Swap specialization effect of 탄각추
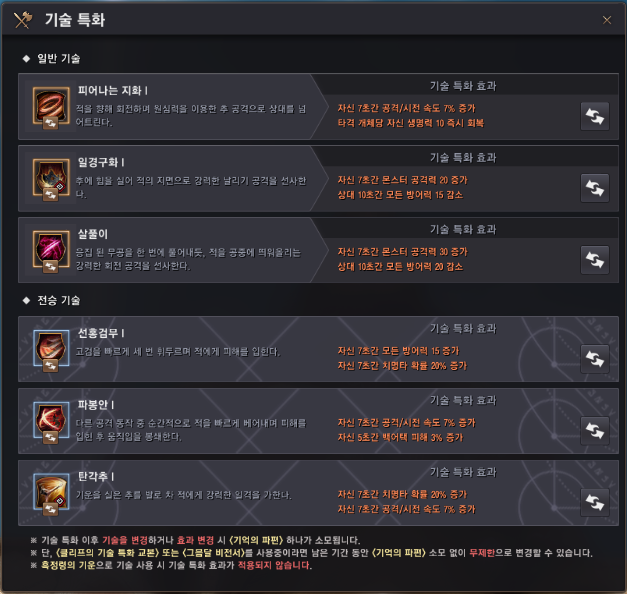The height and width of the screenshot is (594, 627). tap(595, 502)
